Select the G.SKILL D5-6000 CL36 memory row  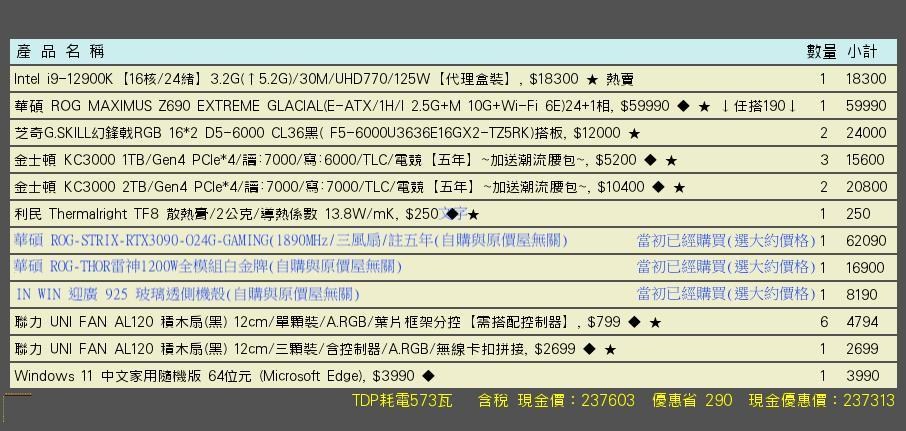click(454, 133)
